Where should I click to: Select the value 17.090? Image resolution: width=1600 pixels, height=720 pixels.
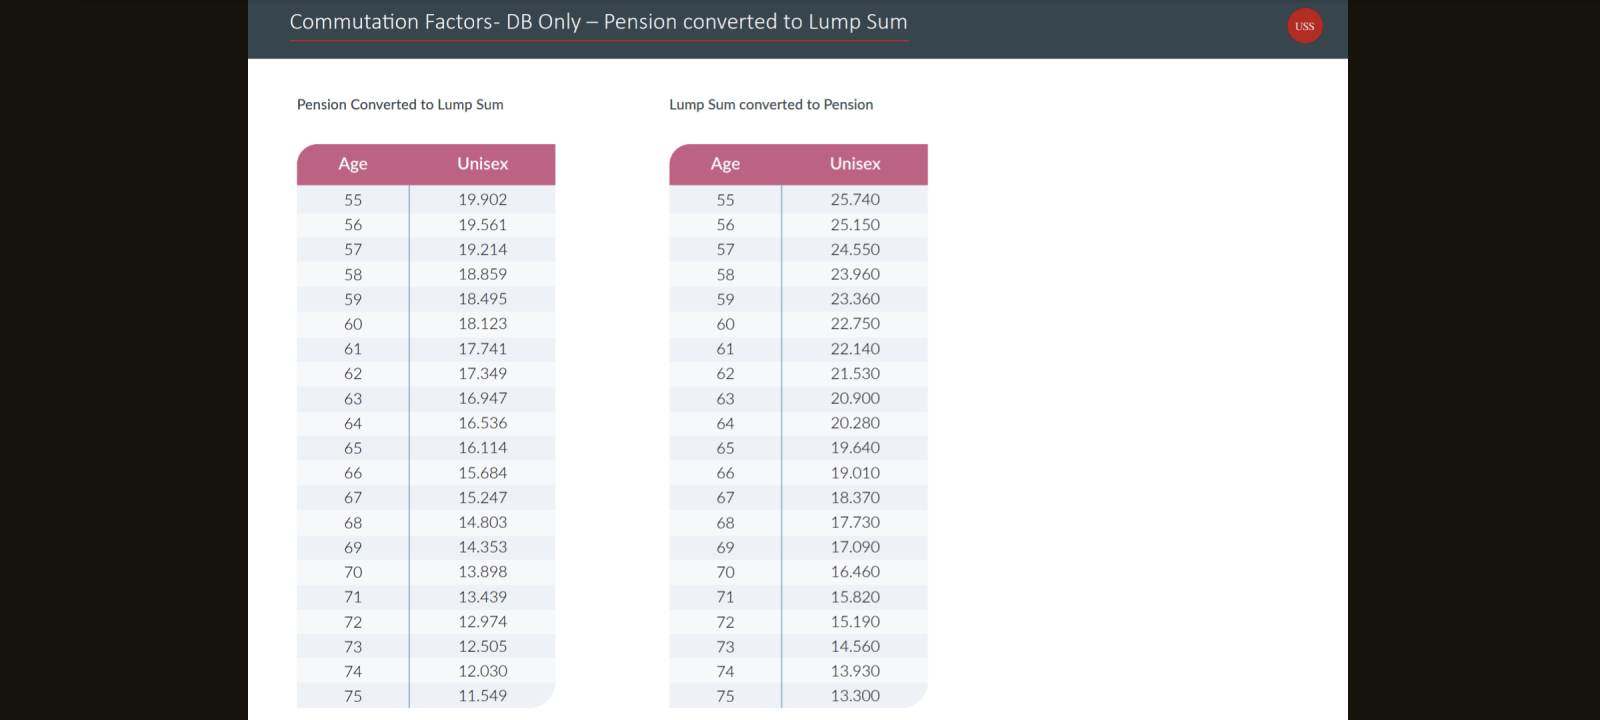[x=855, y=547]
